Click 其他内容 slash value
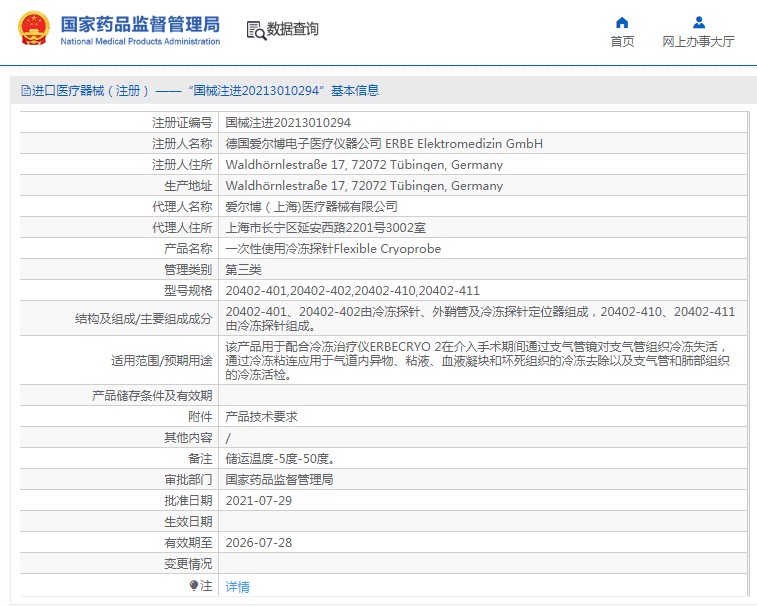This screenshot has width=757, height=606. point(228,438)
